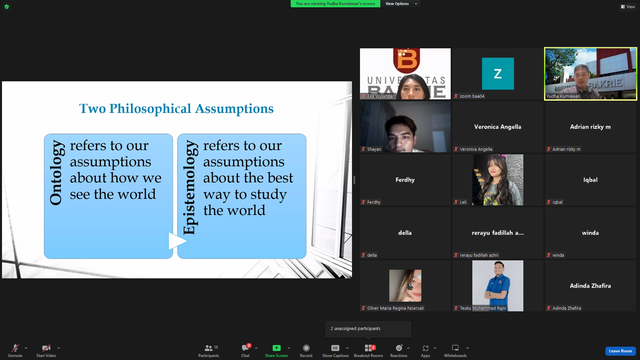Click muted mic icon on zoom baa04 tile
640x360 pixels.
point(456,96)
